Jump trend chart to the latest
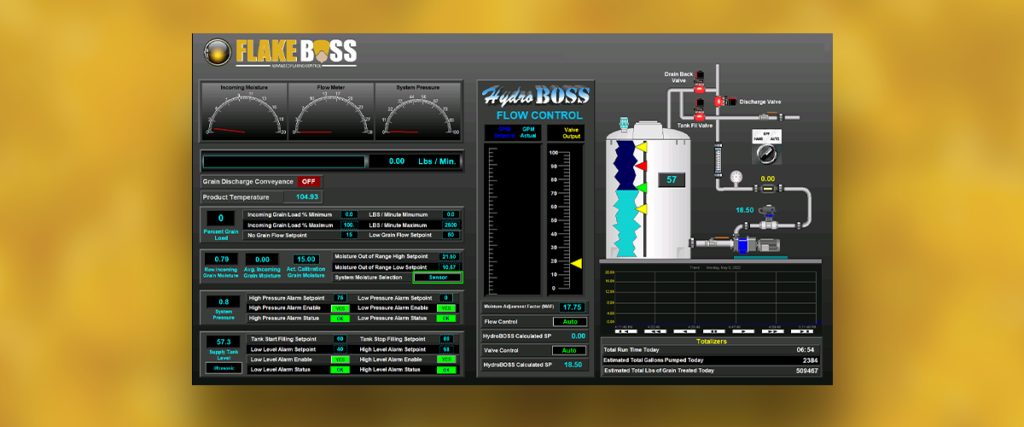 [802, 332]
